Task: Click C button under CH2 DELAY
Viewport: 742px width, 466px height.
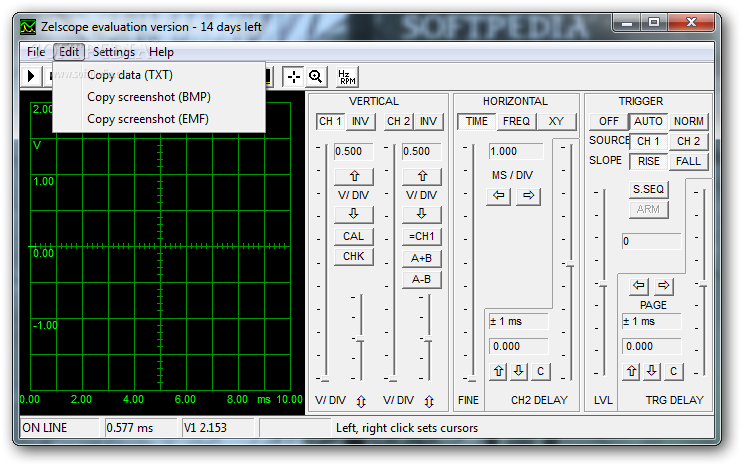Action: coord(540,371)
